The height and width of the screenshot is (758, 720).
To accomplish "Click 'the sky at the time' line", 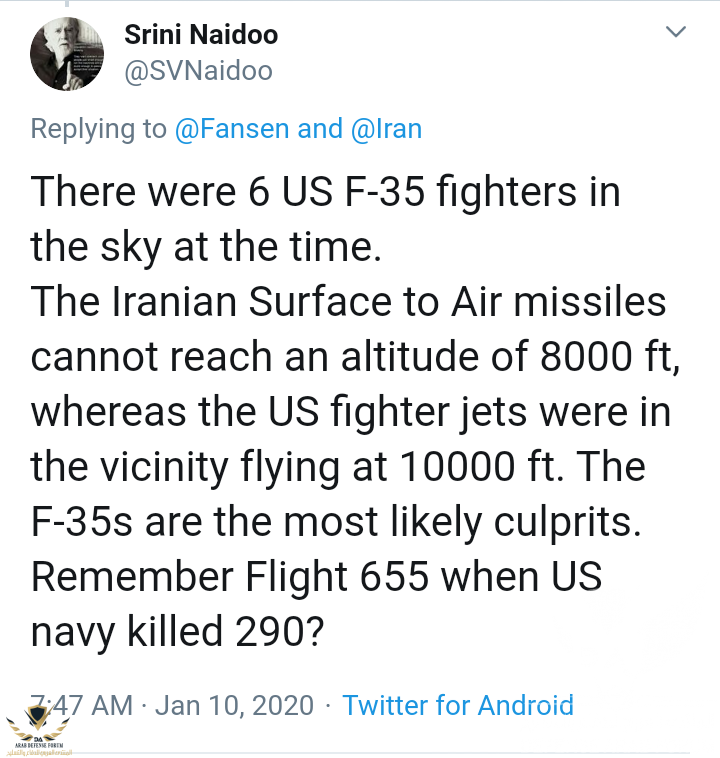I will 206,247.
